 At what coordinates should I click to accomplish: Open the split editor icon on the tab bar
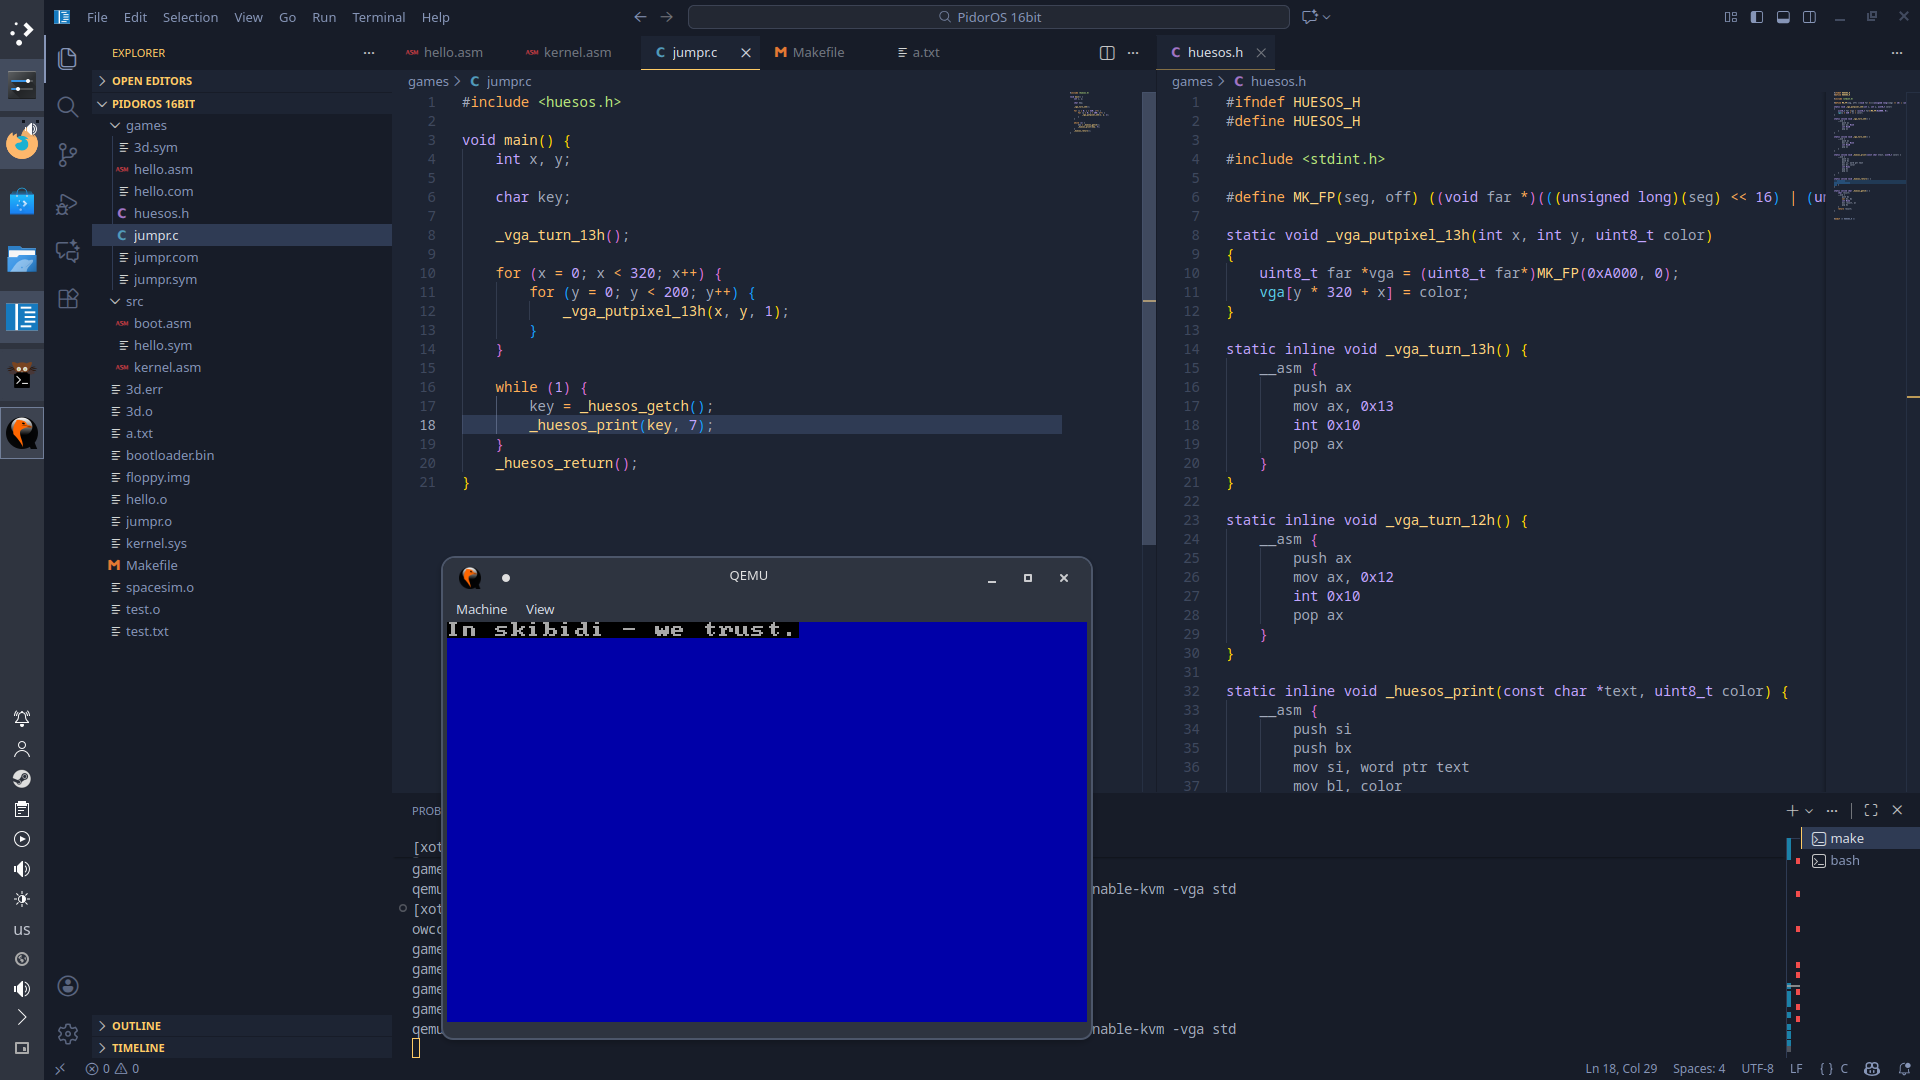point(1106,52)
